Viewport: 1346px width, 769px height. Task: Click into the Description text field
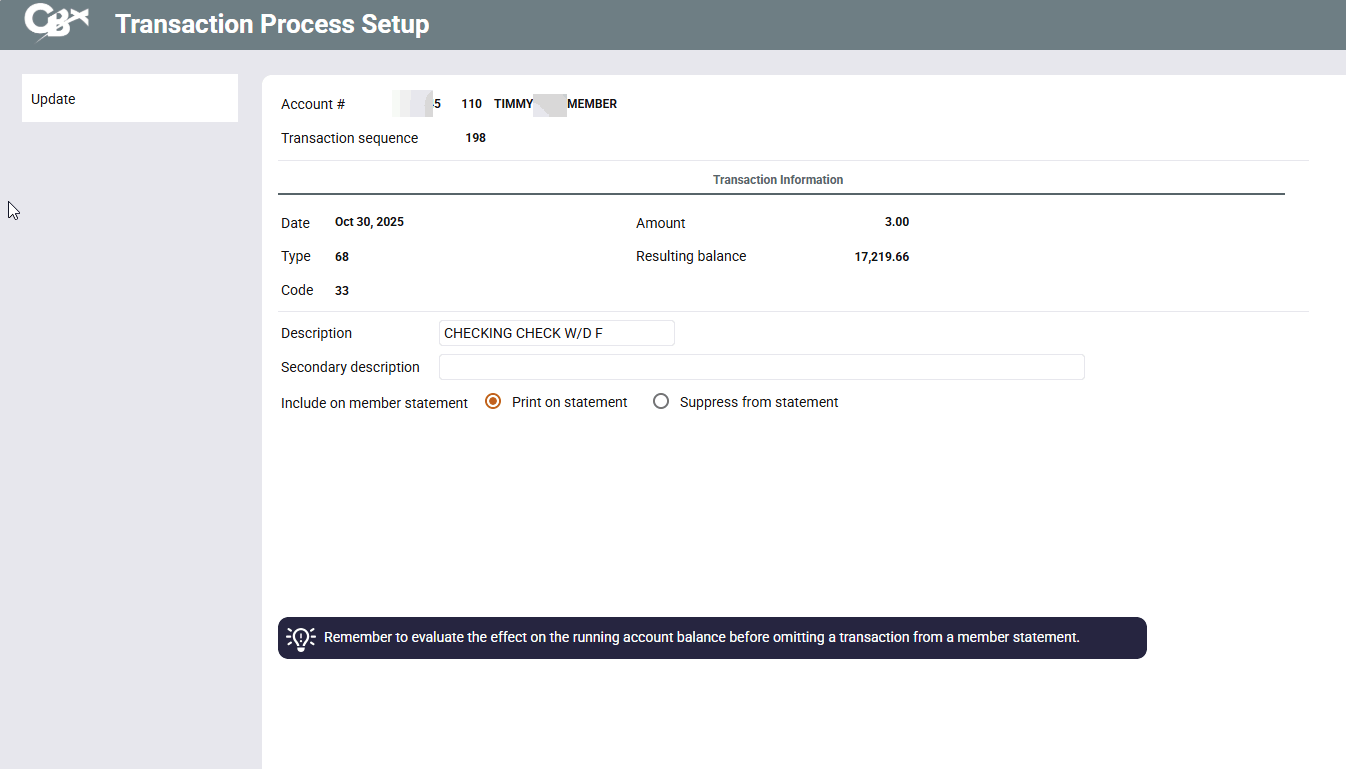pos(556,333)
